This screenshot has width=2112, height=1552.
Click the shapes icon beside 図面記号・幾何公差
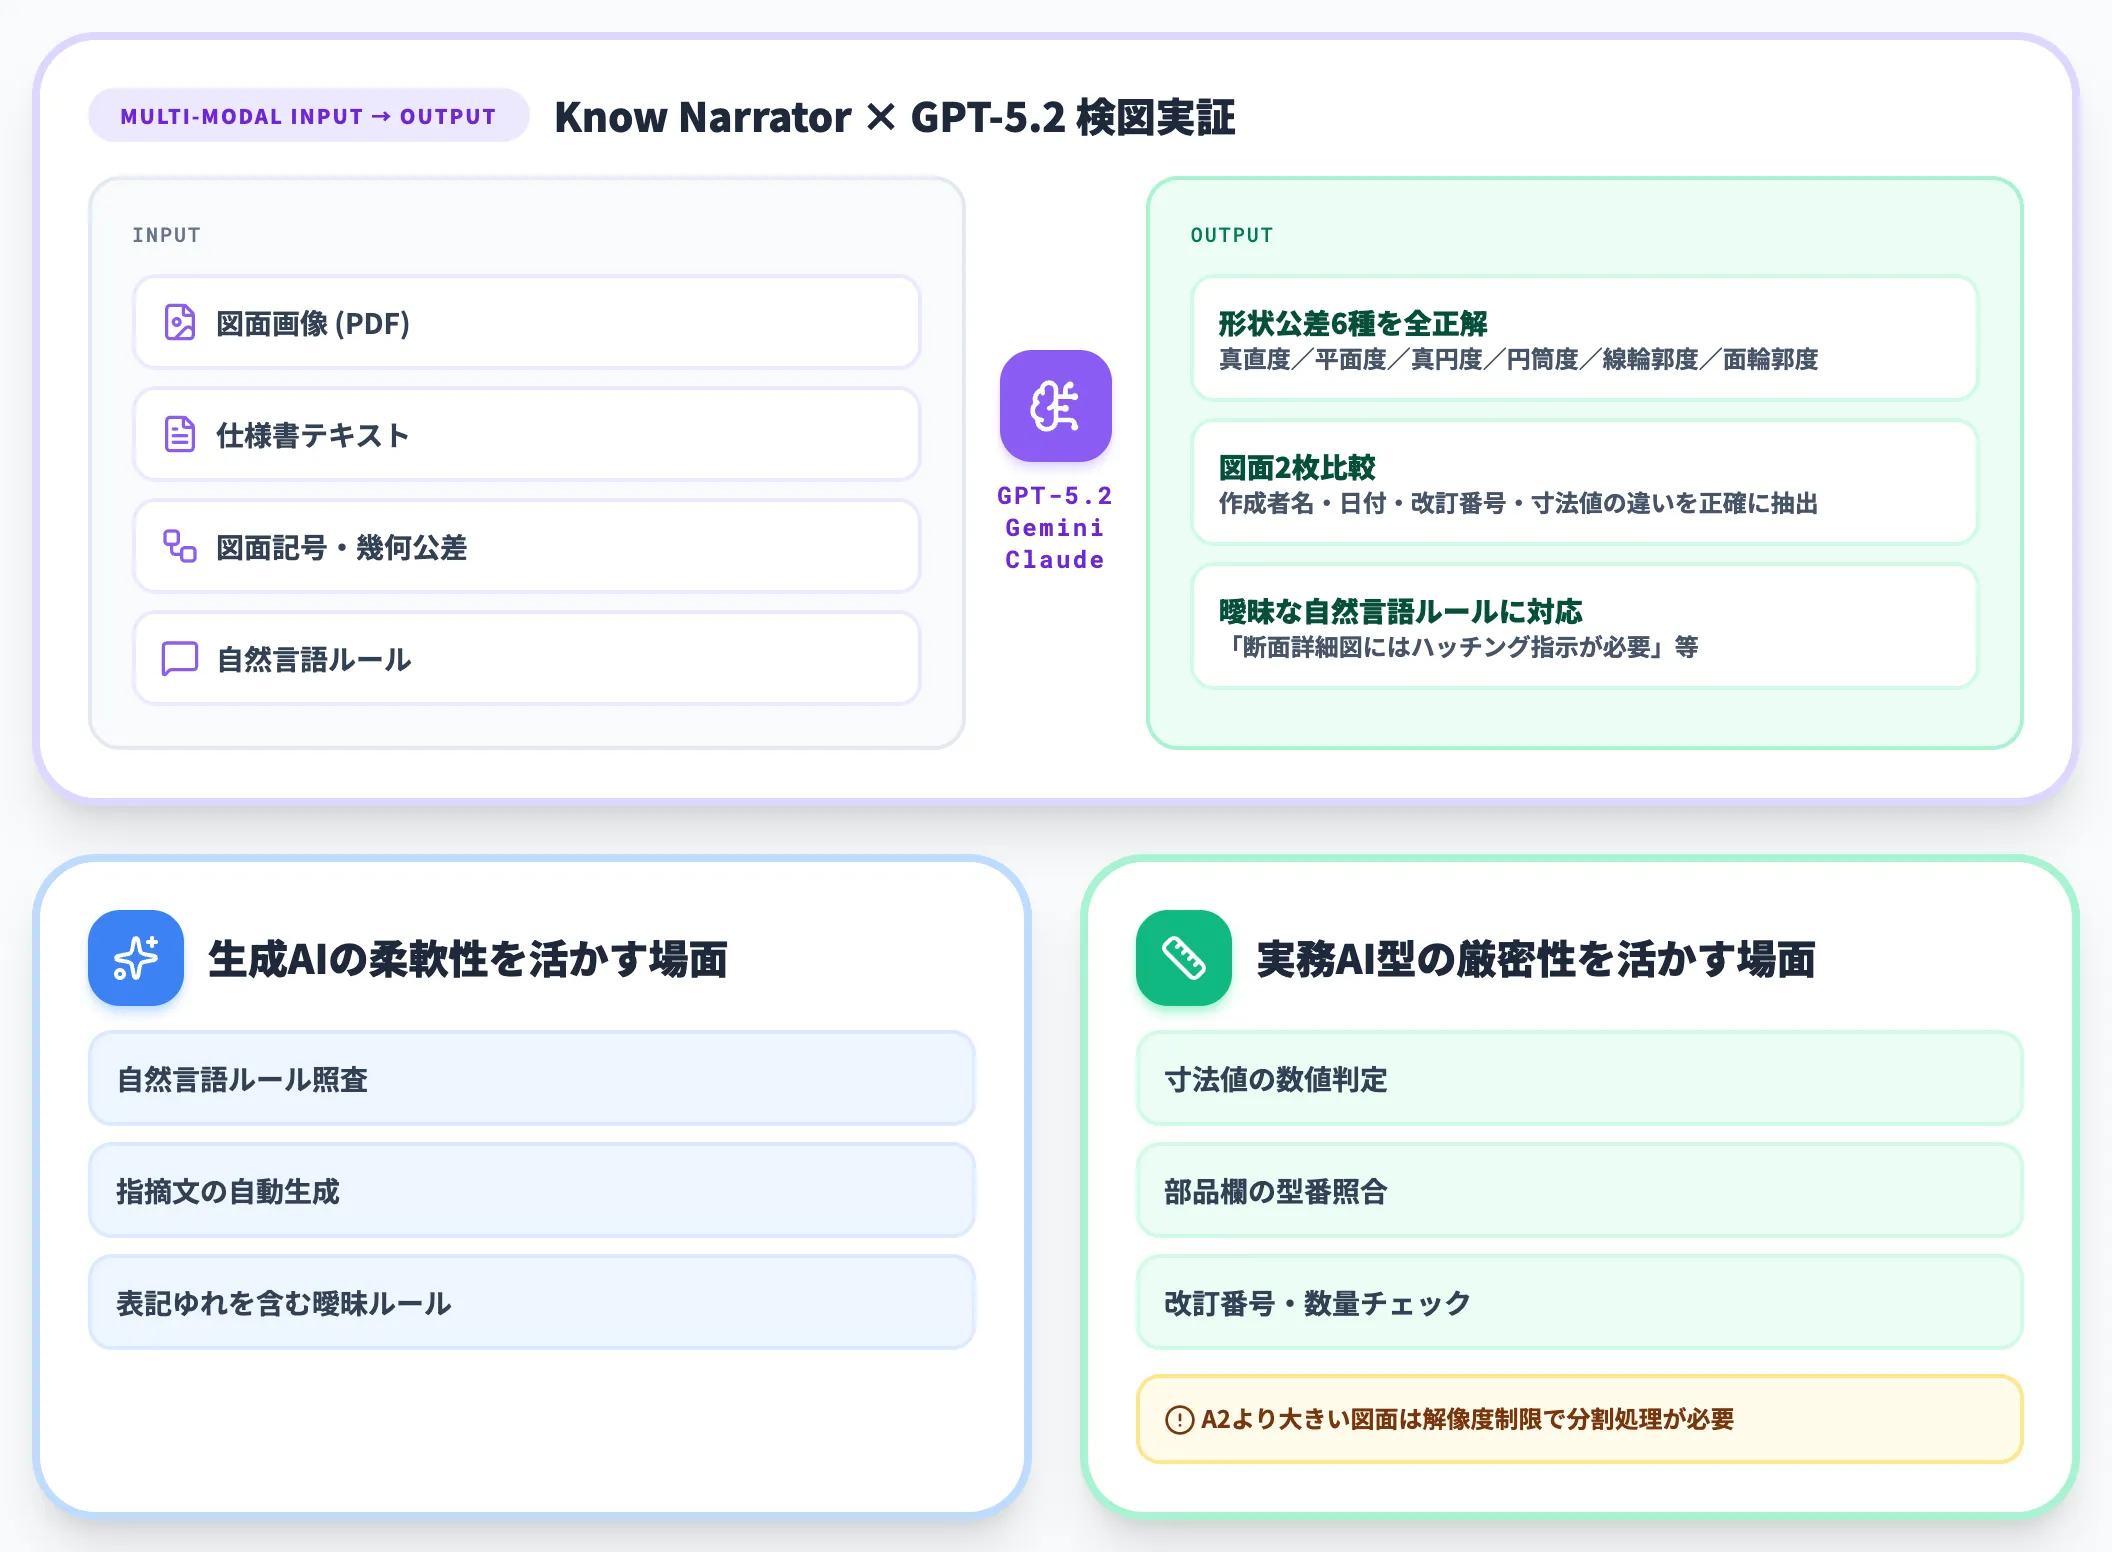(x=180, y=547)
